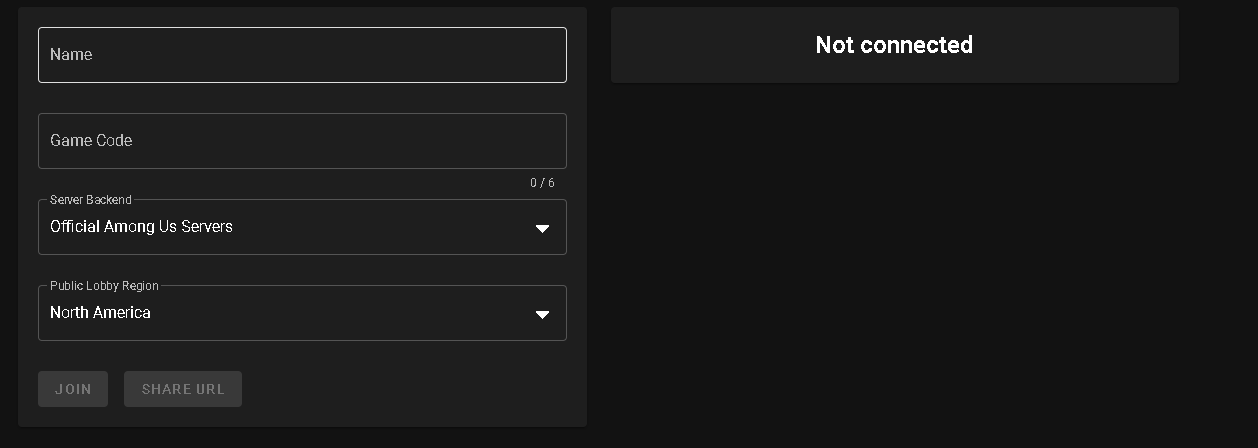Click empty space right of SHARE URL button
The width and height of the screenshot is (1258, 448).
(x=400, y=389)
